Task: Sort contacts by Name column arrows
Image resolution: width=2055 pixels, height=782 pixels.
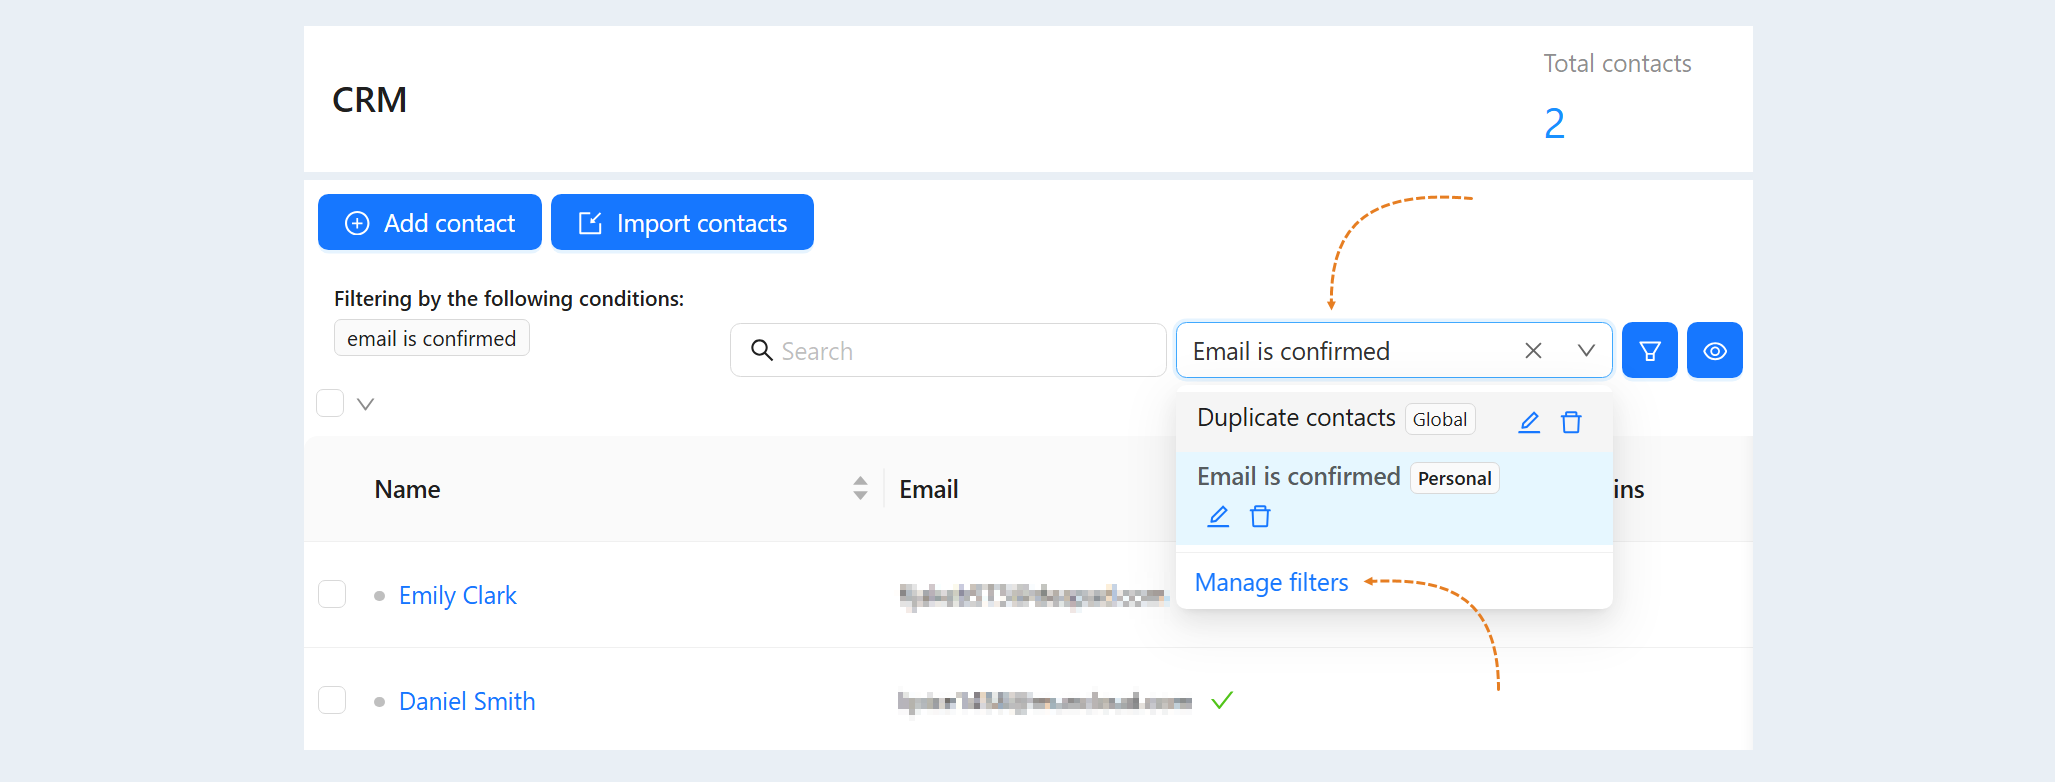Action: (860, 488)
